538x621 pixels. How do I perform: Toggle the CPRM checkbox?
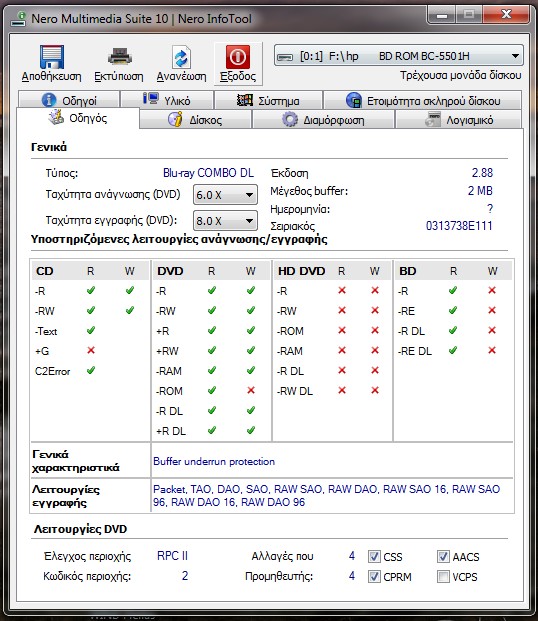point(374,576)
